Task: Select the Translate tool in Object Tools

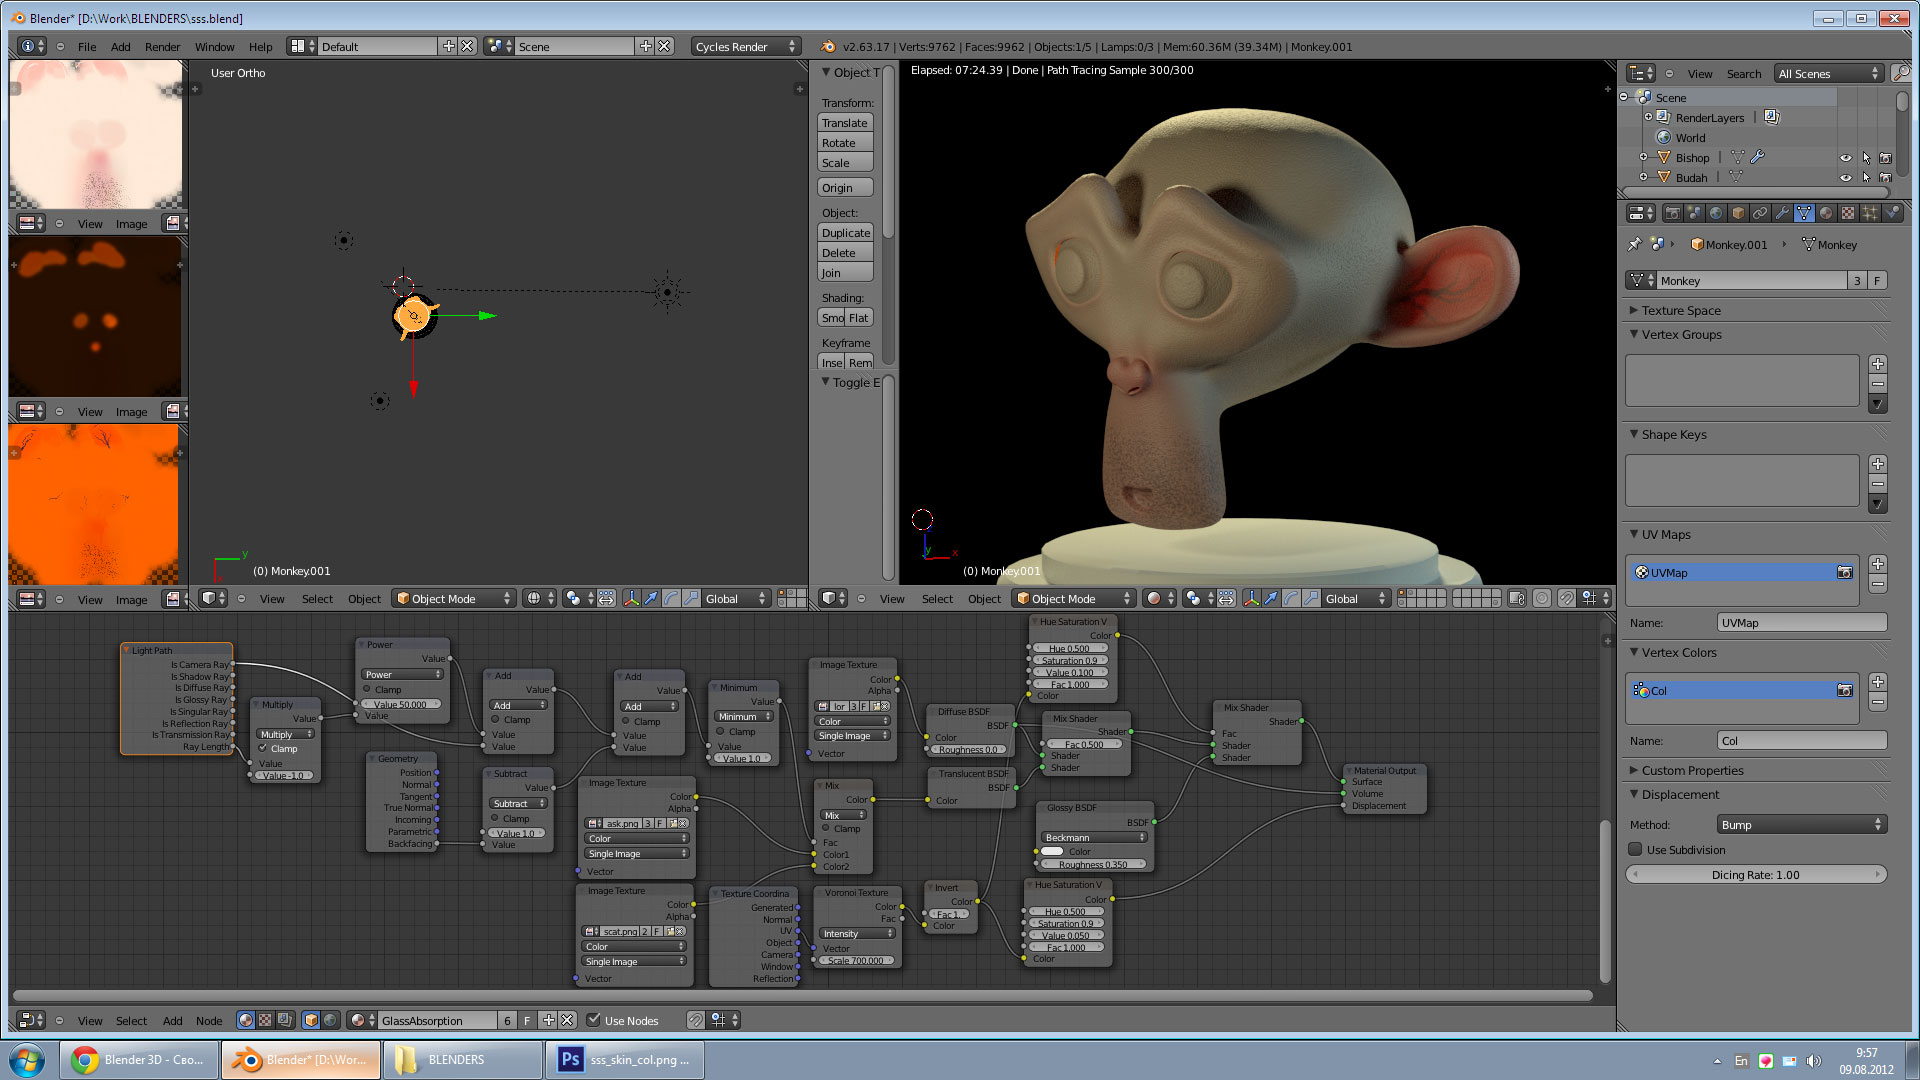Action: tap(845, 121)
